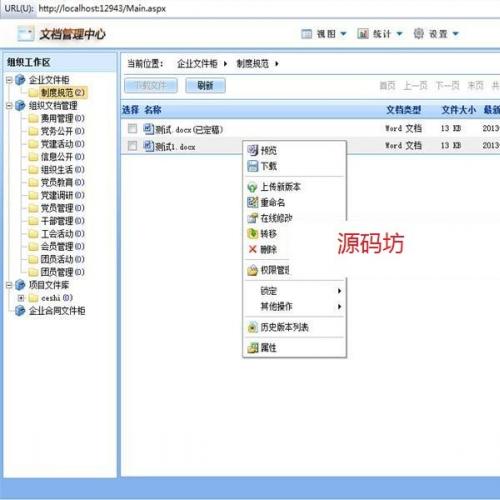Screen dimensions: 500x500
Task: Expand the 锁定 lock submenu
Action: [295, 291]
